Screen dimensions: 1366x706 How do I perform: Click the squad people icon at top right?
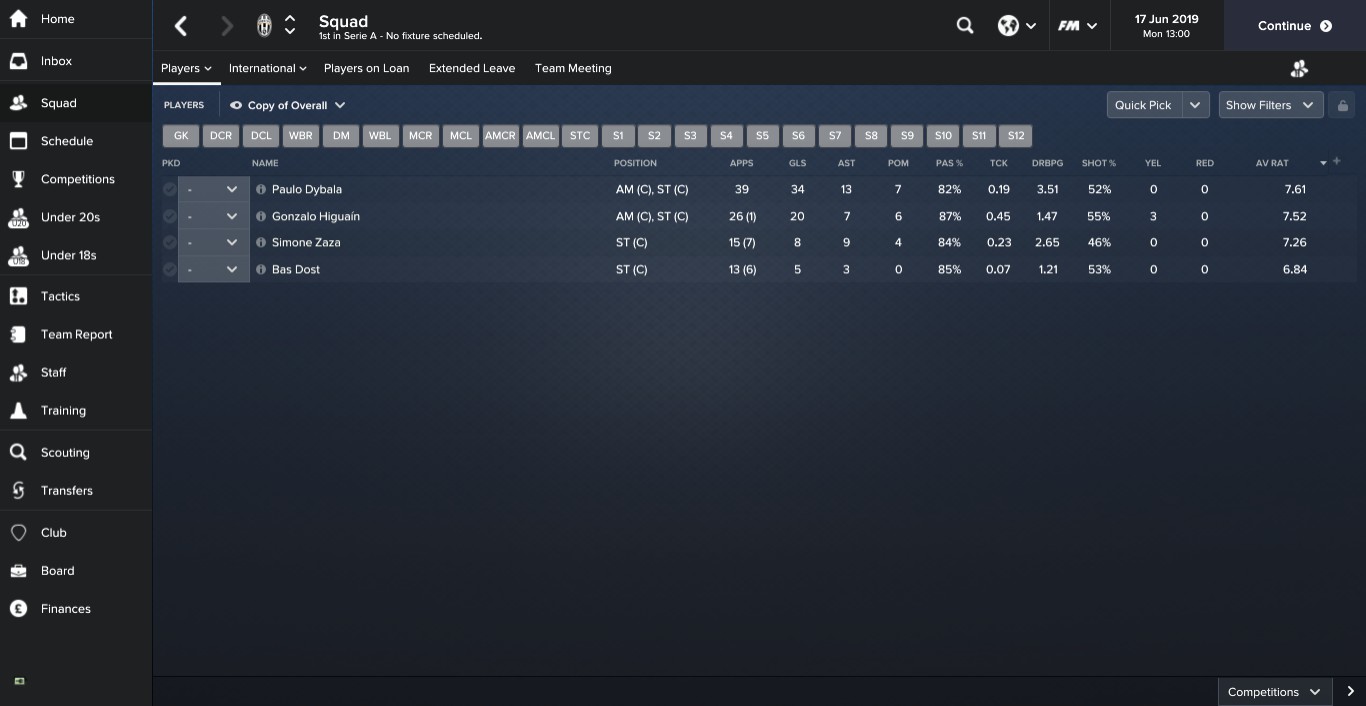1299,68
